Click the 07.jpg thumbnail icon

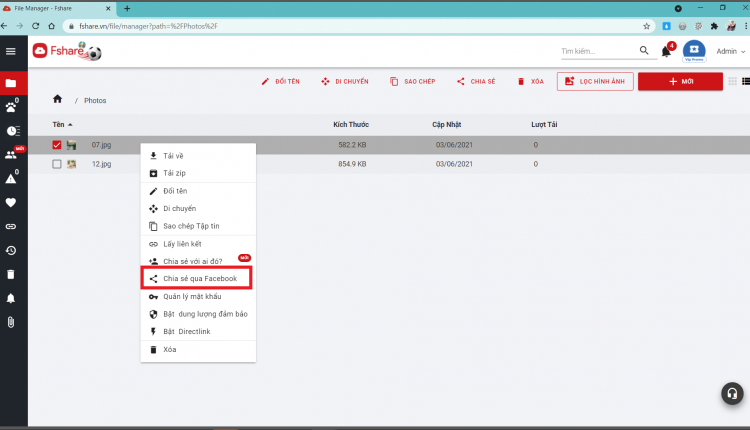pos(72,145)
